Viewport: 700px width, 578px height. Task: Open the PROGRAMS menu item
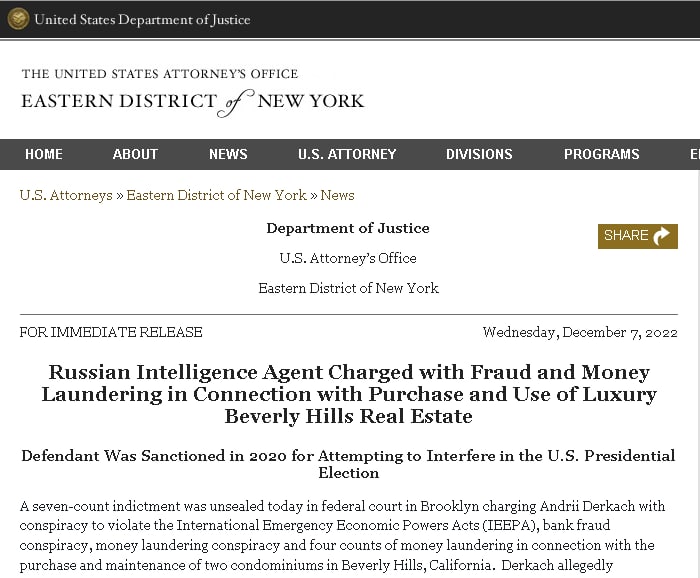601,154
